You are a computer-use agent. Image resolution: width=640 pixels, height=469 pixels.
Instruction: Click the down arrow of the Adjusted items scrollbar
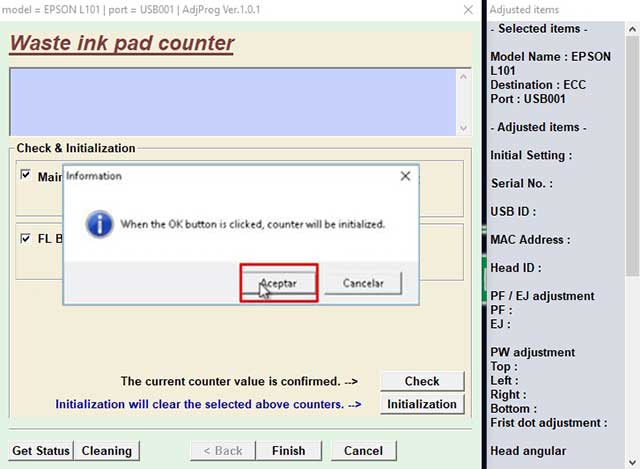click(632, 462)
